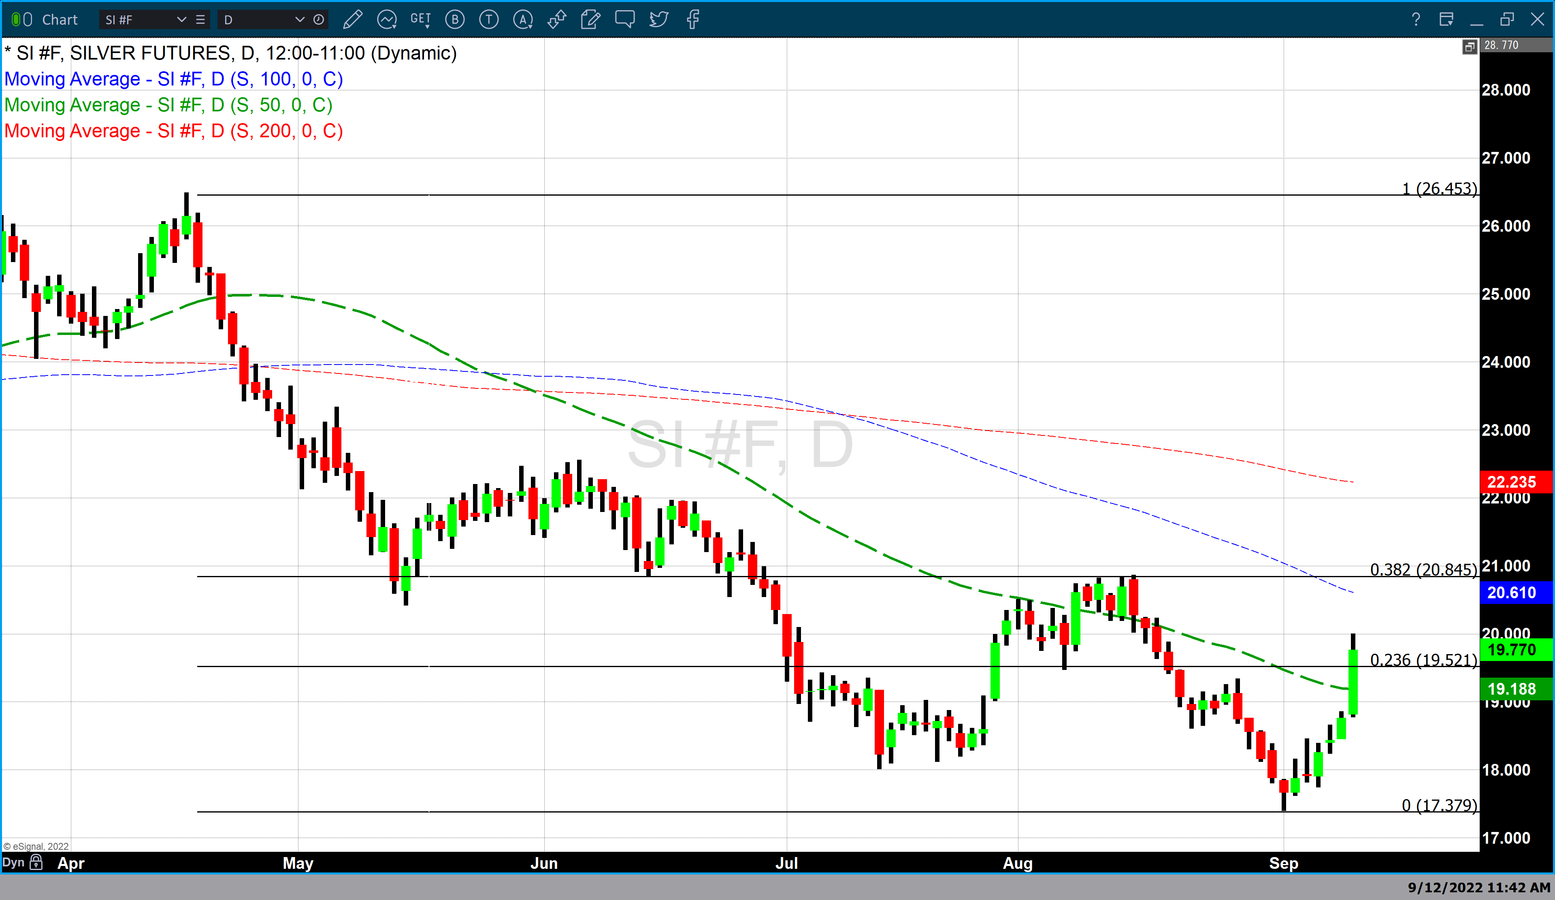Click the up-down arrows trade icon
This screenshot has height=900, width=1555.
click(557, 19)
